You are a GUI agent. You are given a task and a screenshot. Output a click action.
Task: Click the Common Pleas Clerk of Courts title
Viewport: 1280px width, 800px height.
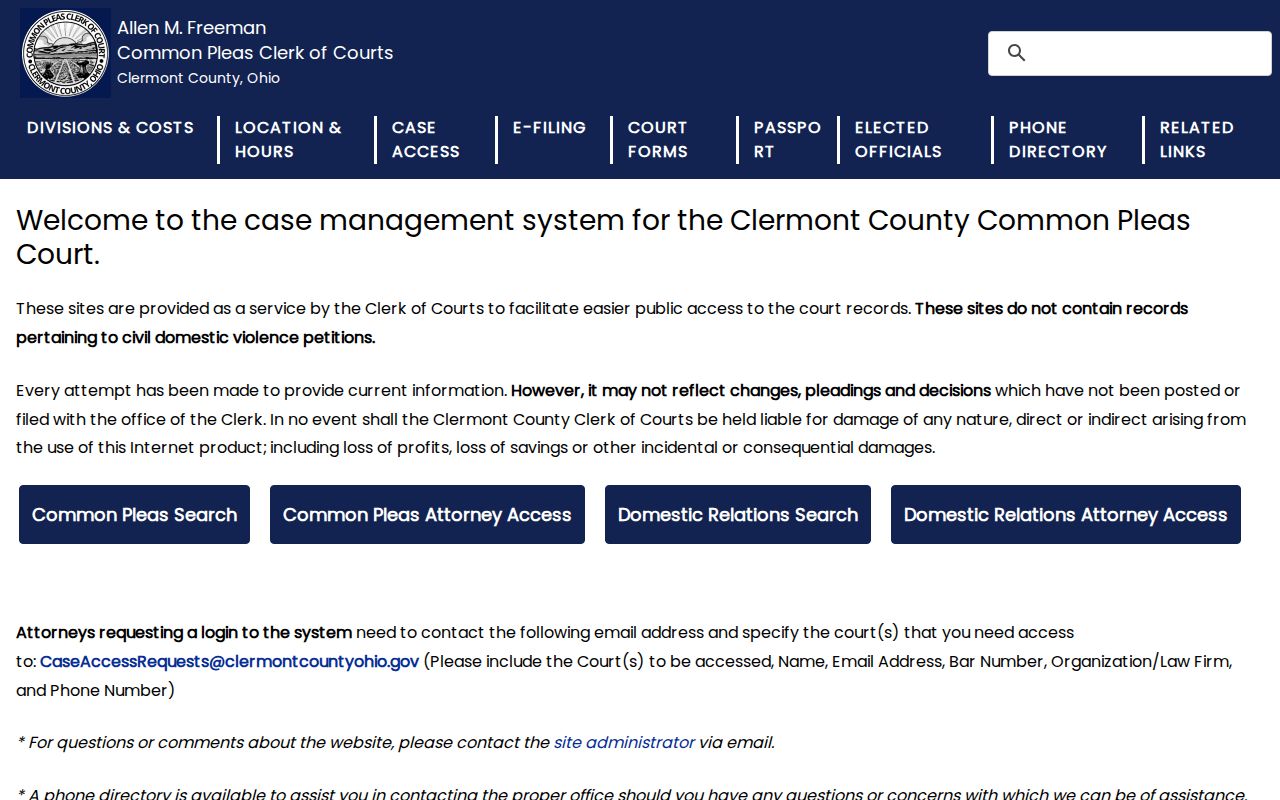click(x=255, y=53)
